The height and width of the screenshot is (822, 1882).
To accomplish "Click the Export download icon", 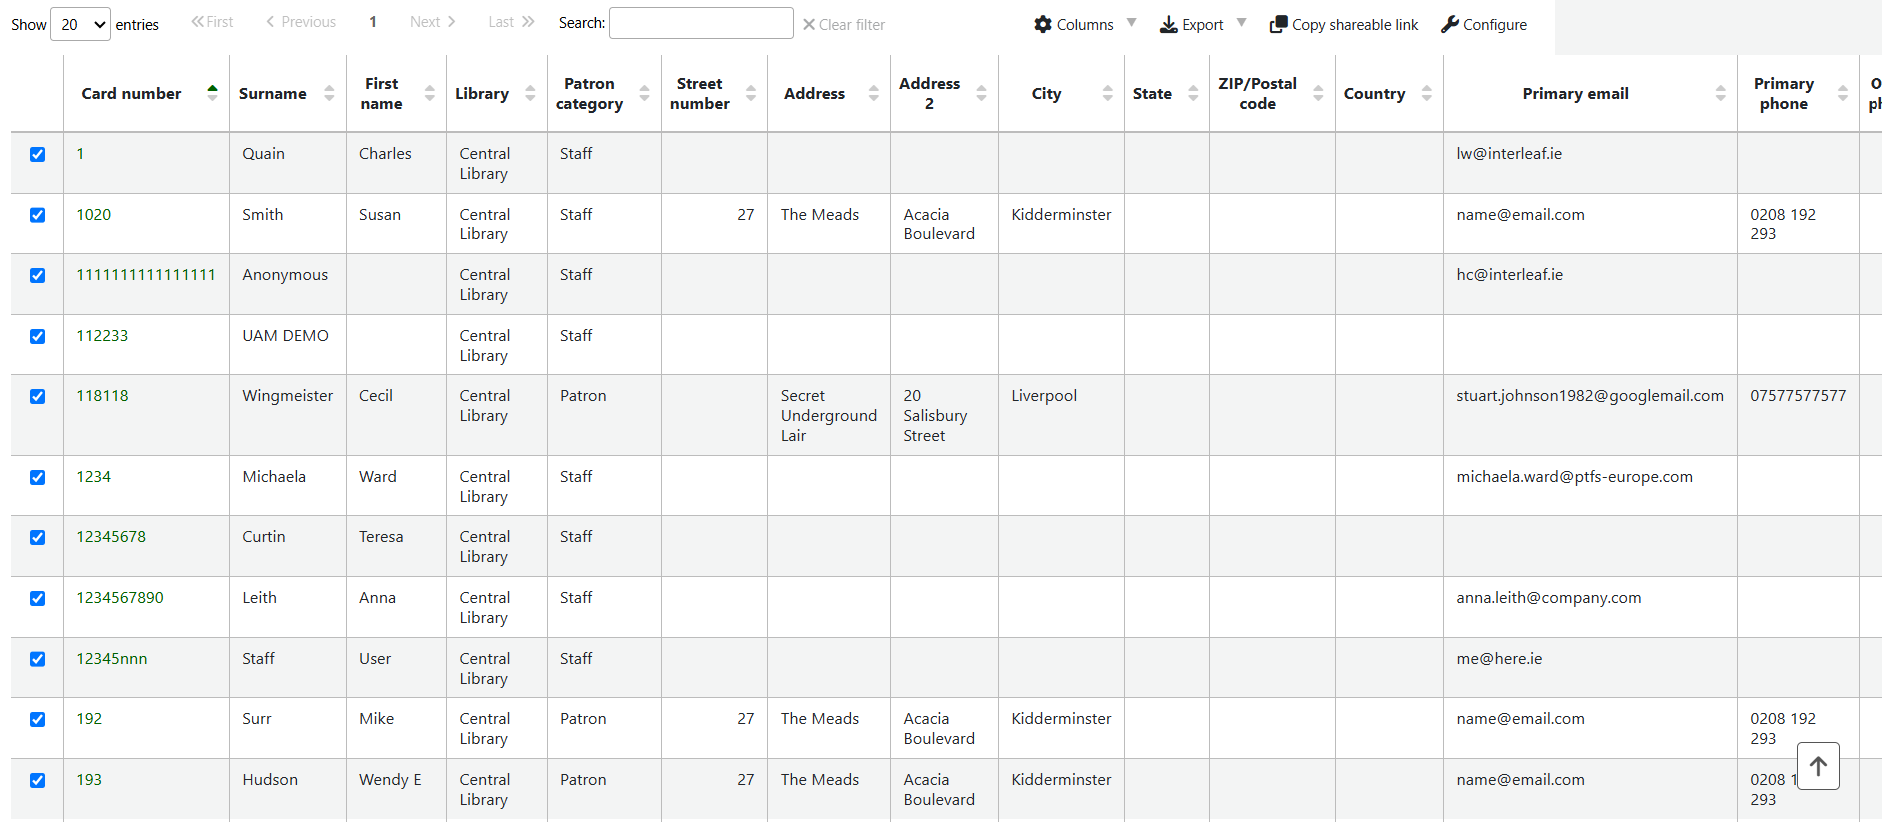I will (1168, 24).
